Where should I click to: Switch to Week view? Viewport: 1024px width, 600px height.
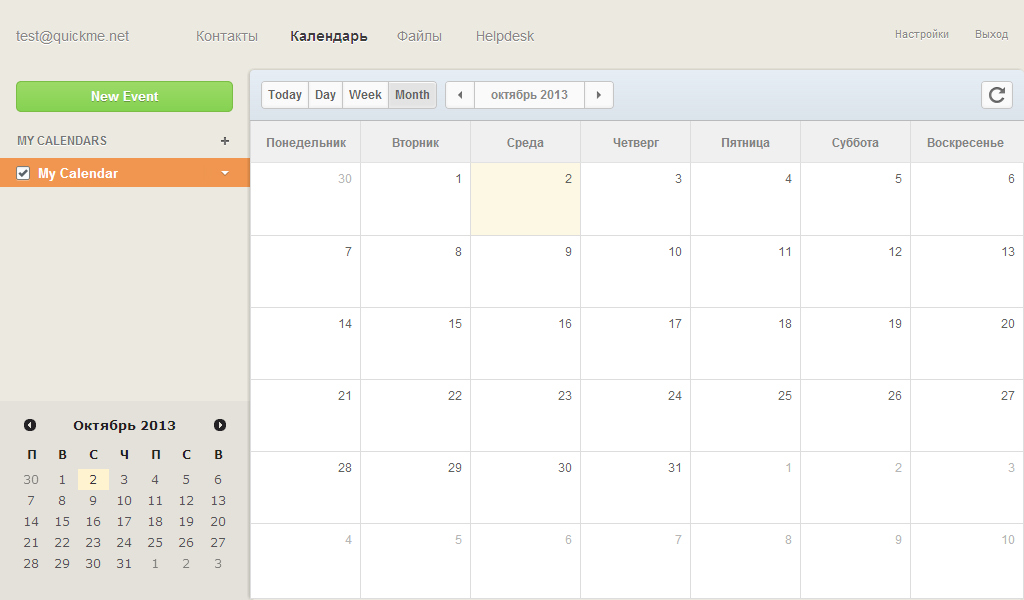(x=365, y=95)
